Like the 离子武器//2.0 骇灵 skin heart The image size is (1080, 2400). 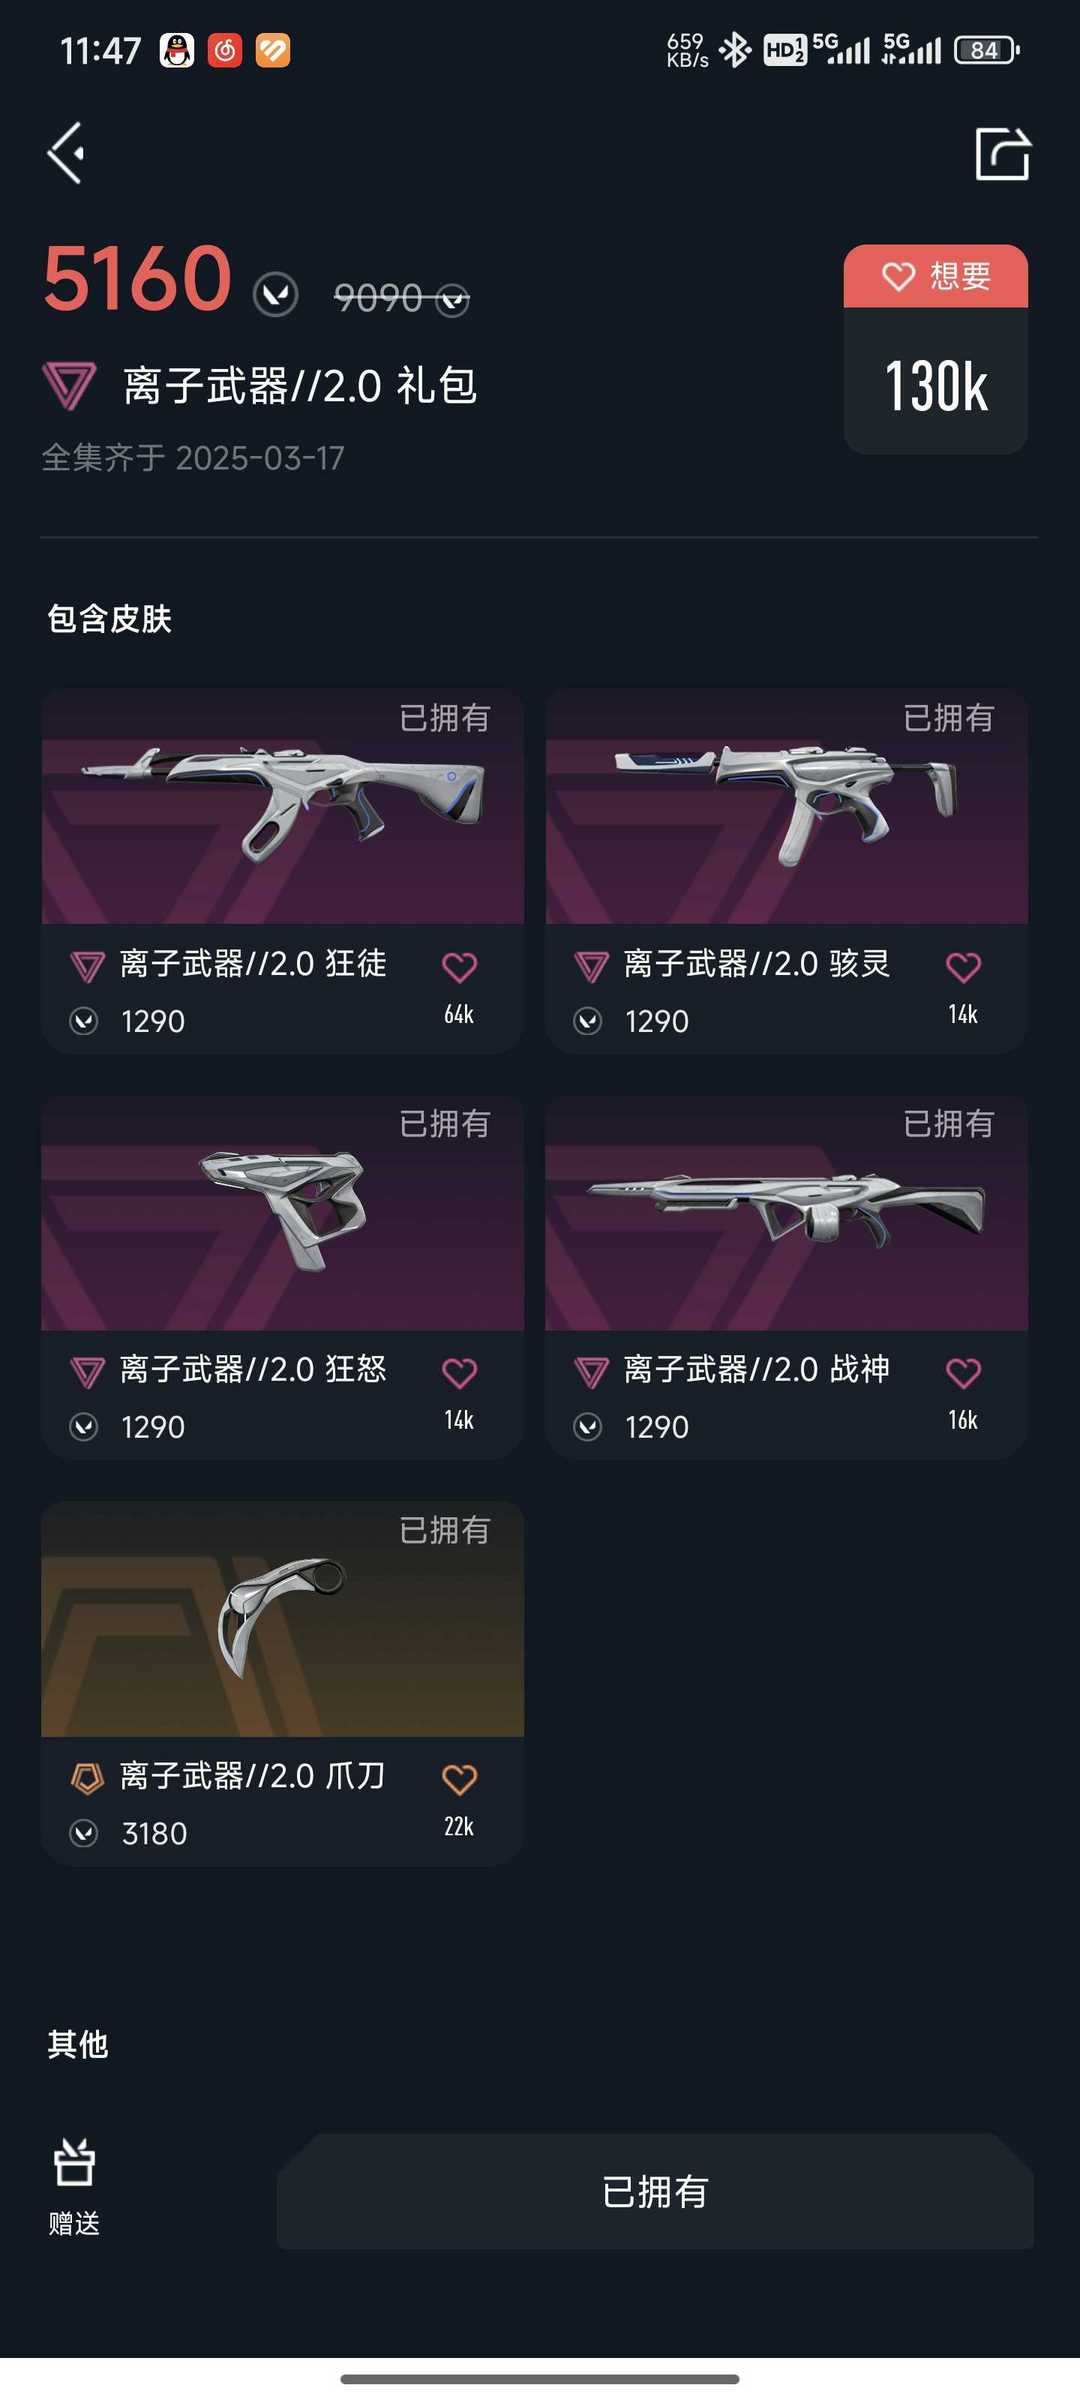click(963, 967)
